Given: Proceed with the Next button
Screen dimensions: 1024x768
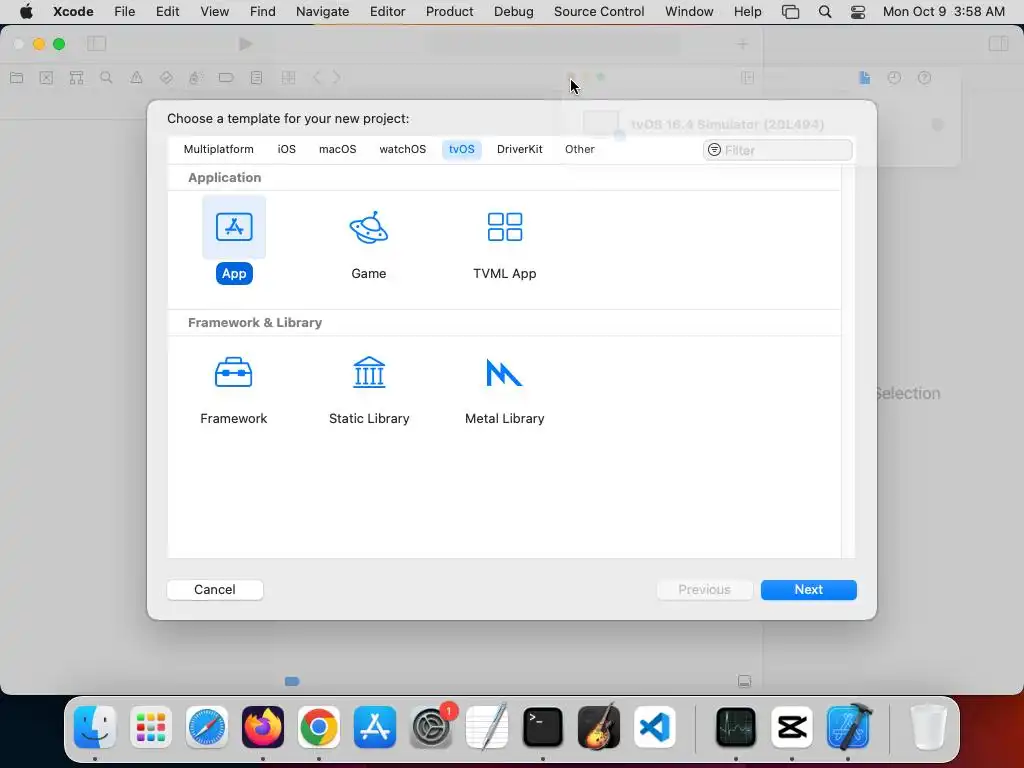Looking at the screenshot, I should 808,590.
